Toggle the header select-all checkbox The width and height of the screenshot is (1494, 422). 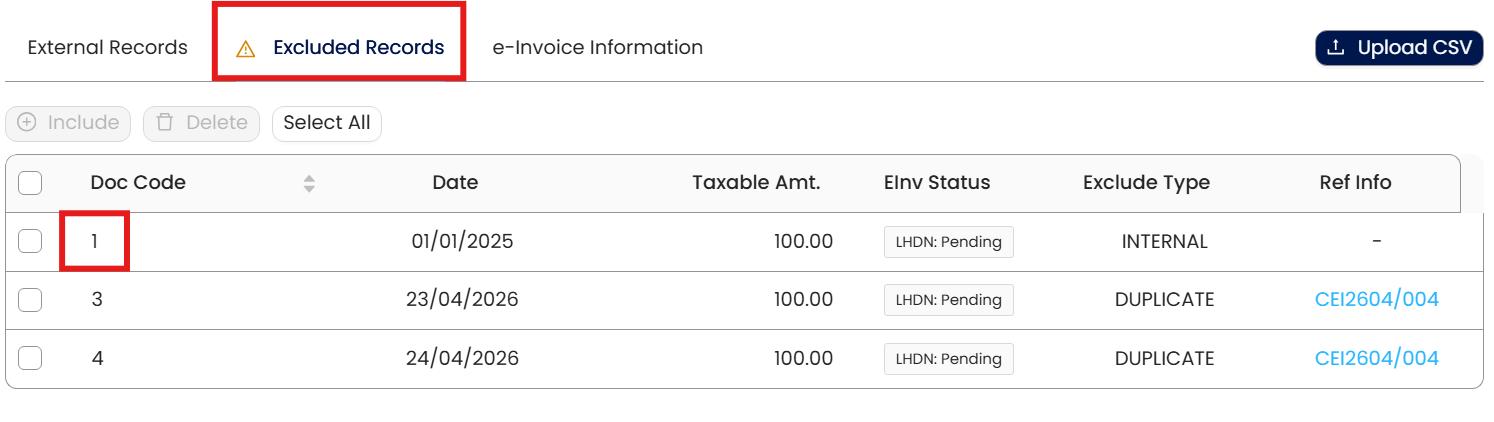point(30,183)
